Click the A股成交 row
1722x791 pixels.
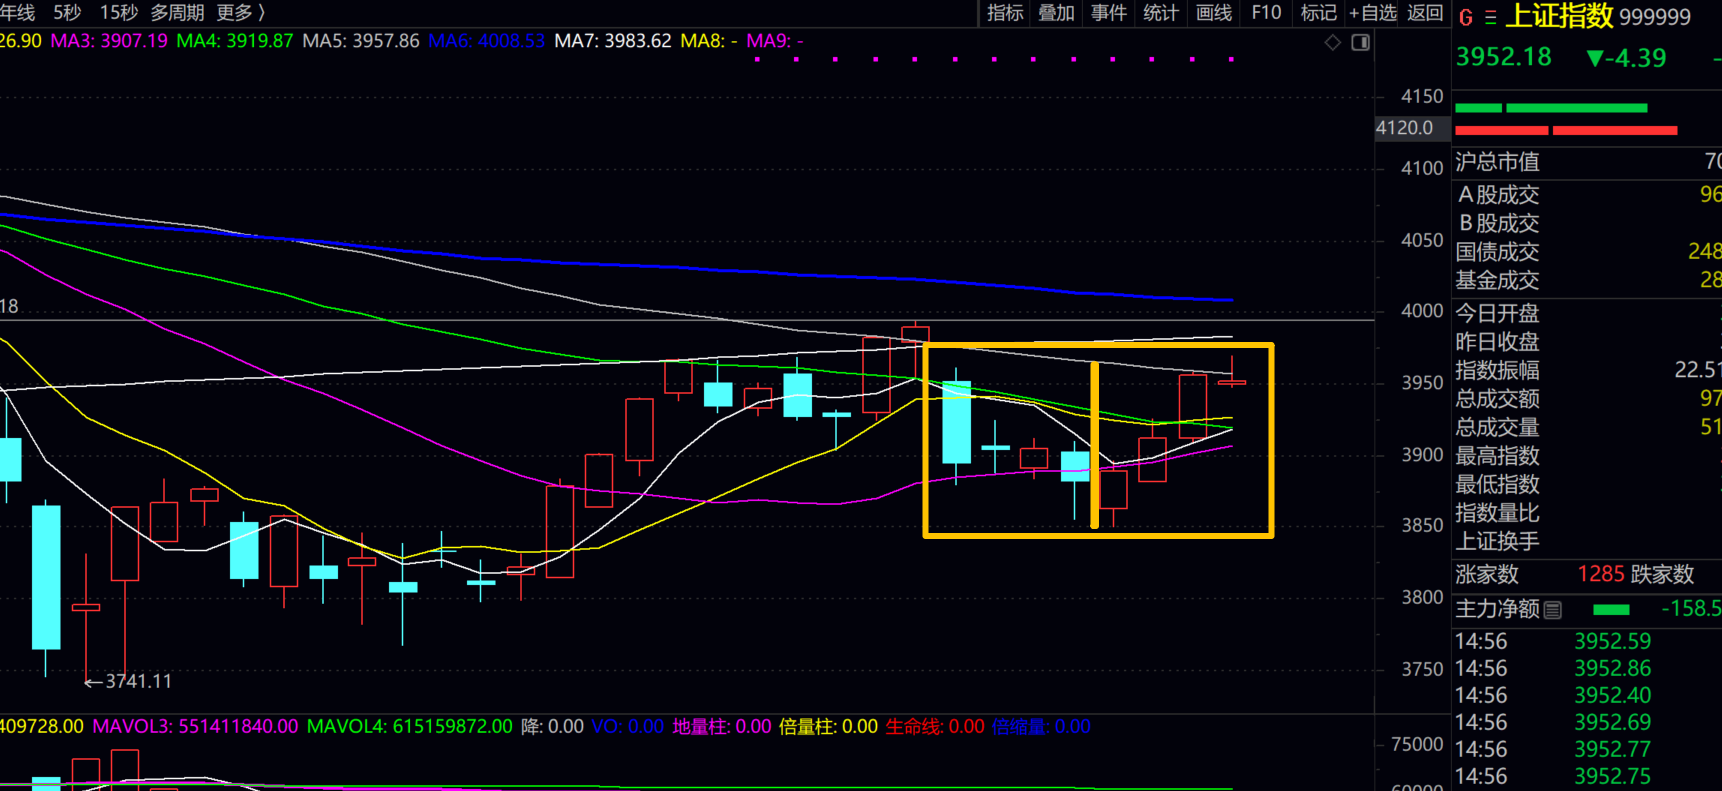pyautogui.click(x=1587, y=195)
